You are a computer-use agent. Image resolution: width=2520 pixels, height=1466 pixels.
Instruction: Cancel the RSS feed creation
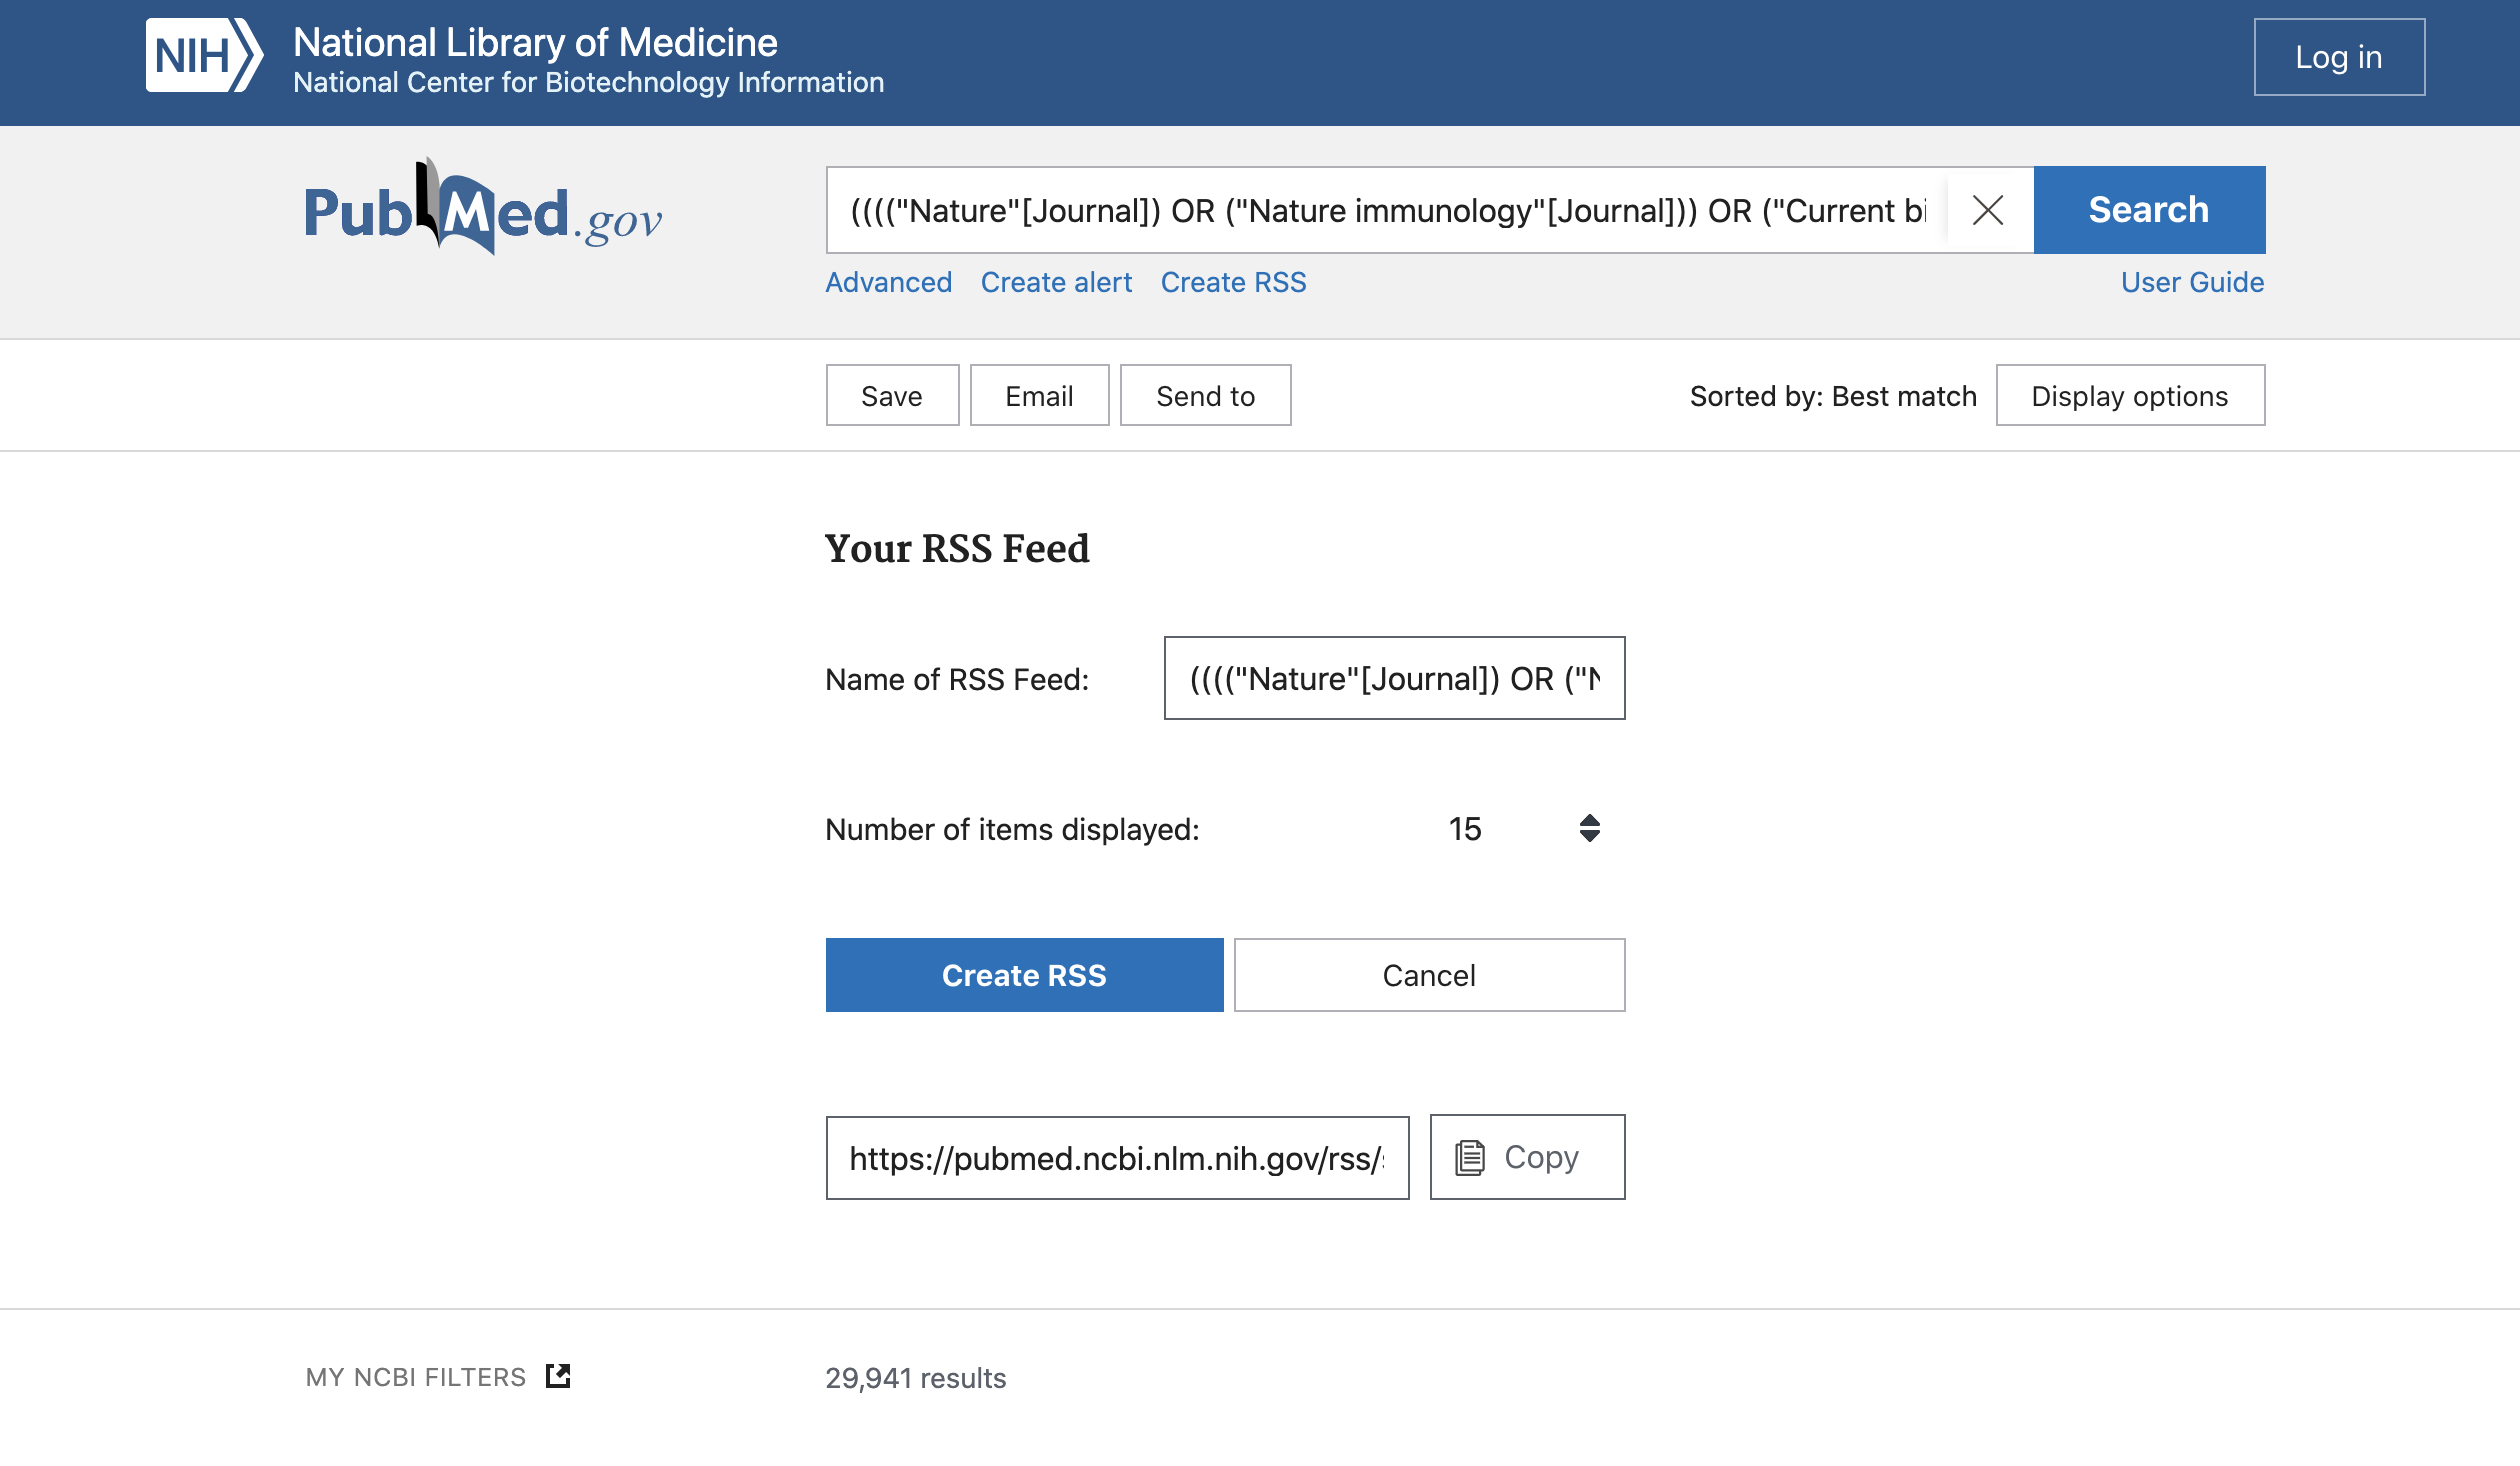tap(1429, 975)
